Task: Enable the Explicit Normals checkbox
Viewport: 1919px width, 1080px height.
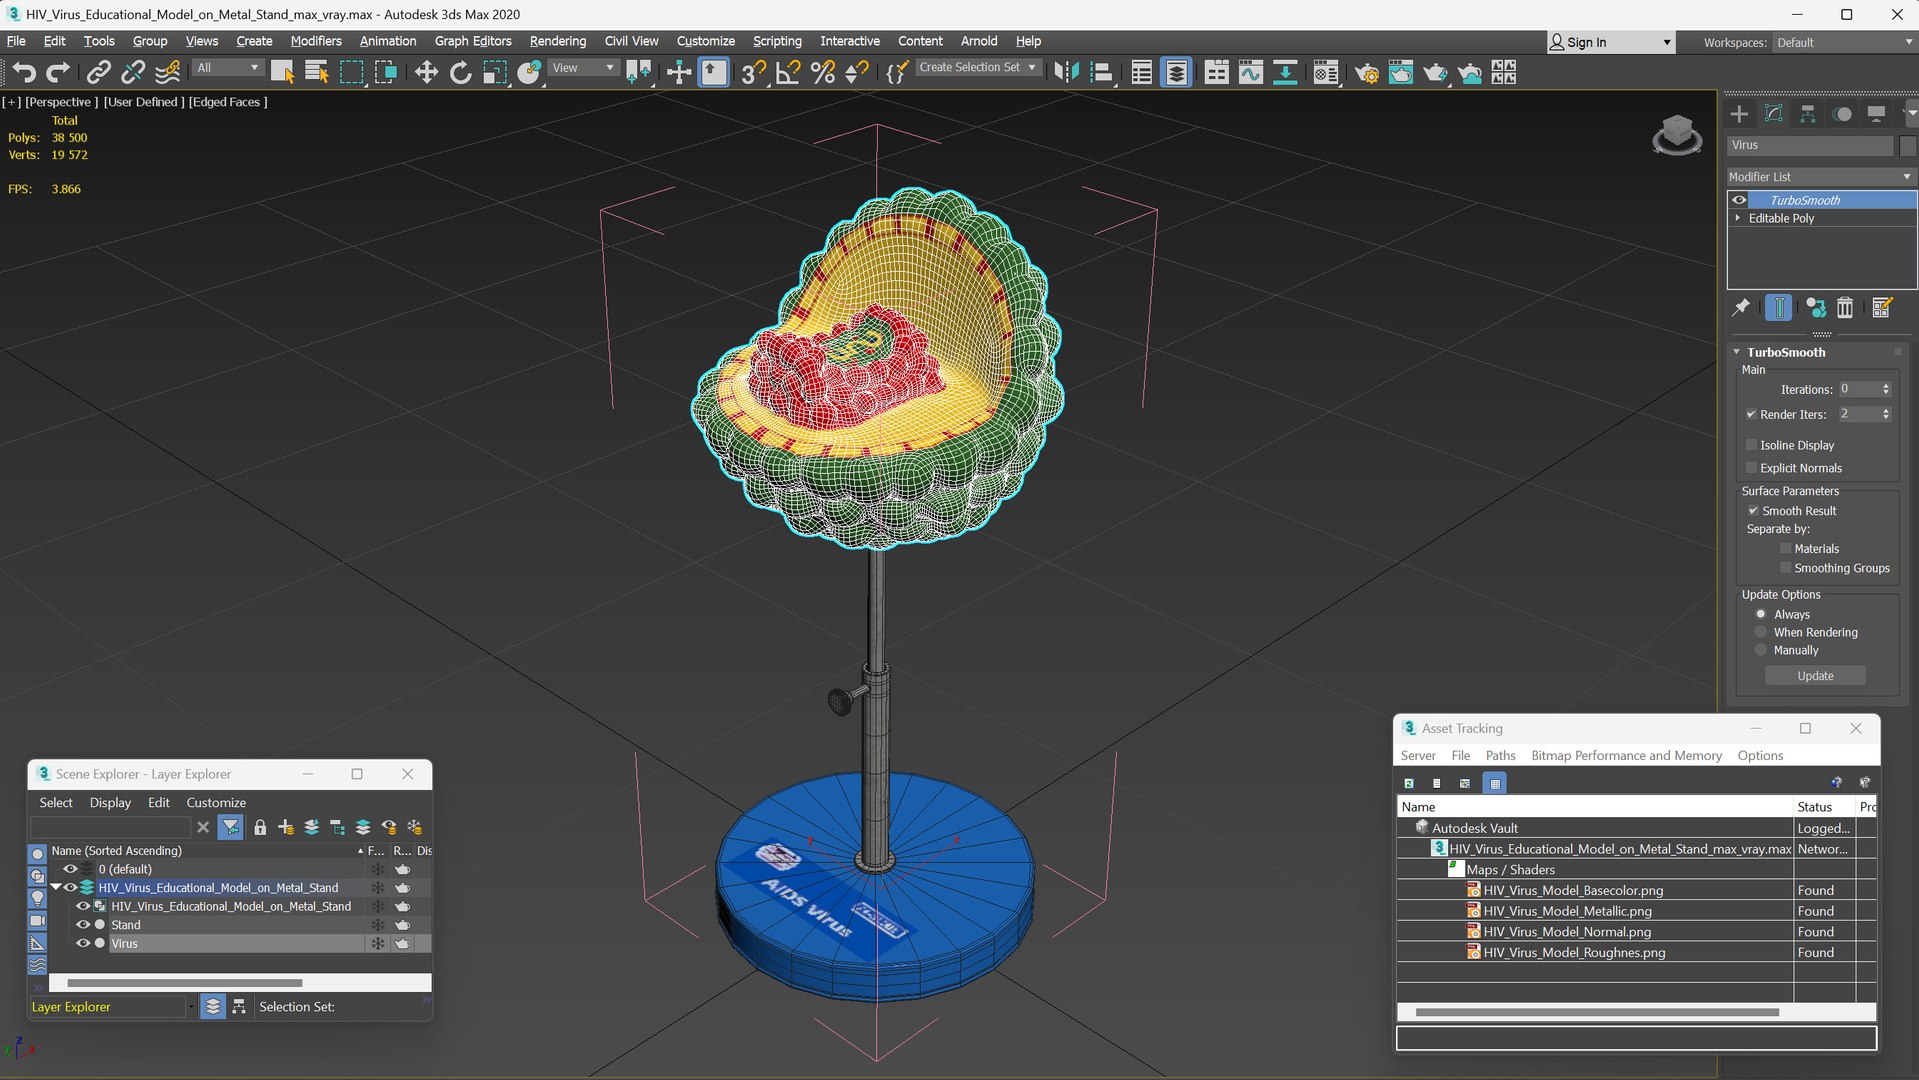Action: click(1751, 468)
